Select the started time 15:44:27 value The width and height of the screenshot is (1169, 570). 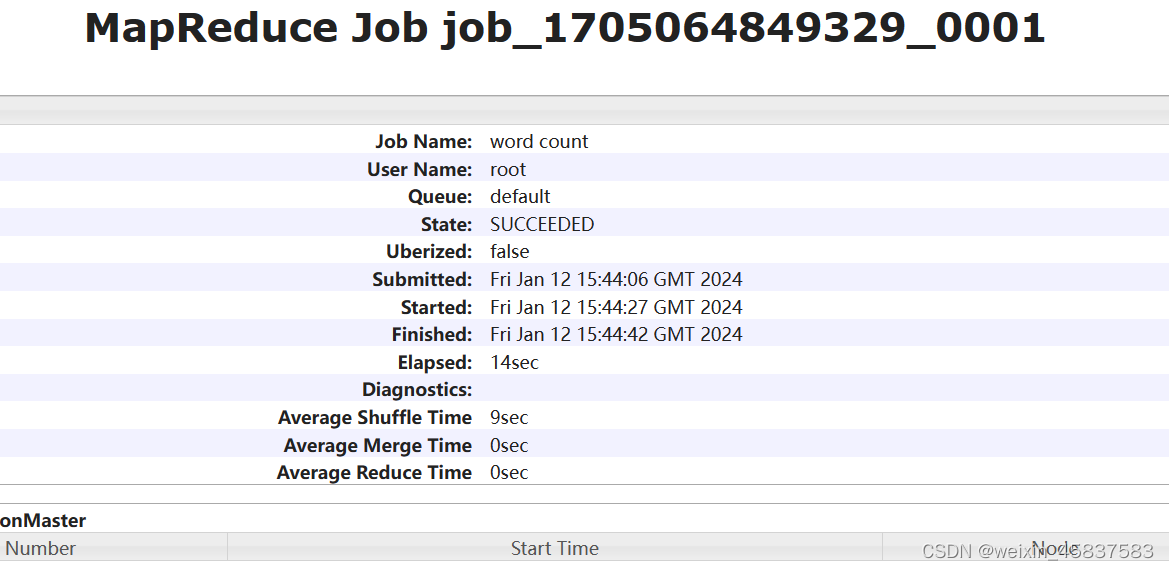coord(616,307)
